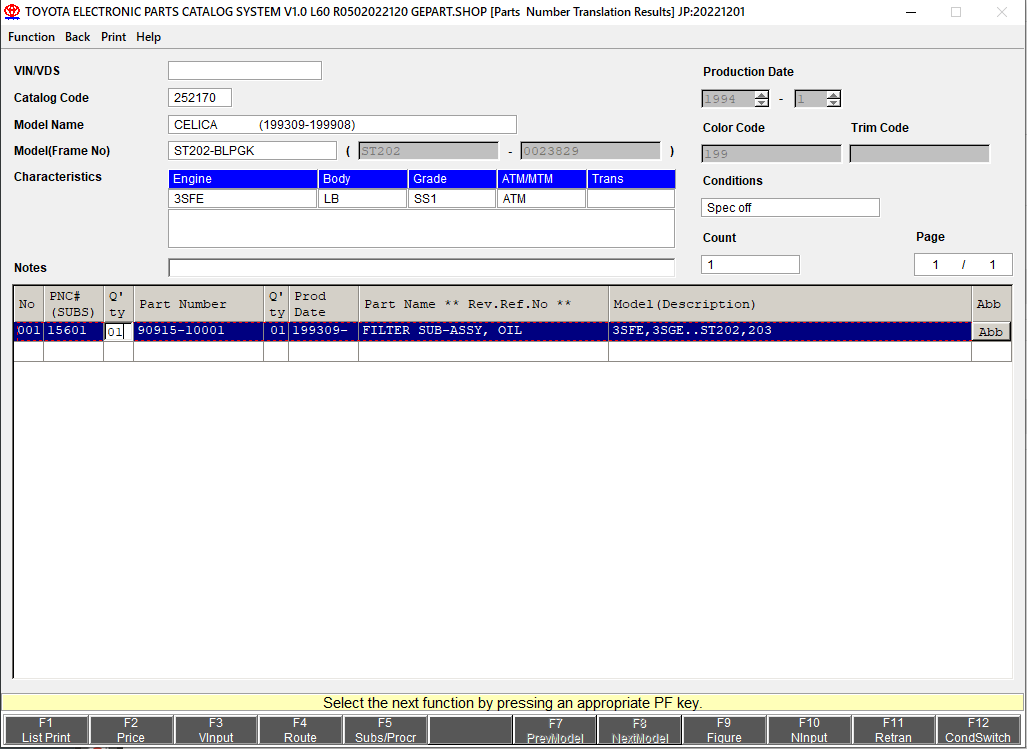Viewport: 1027px width, 749px height.
Task: Click the Color Code field 199
Action: (771, 154)
